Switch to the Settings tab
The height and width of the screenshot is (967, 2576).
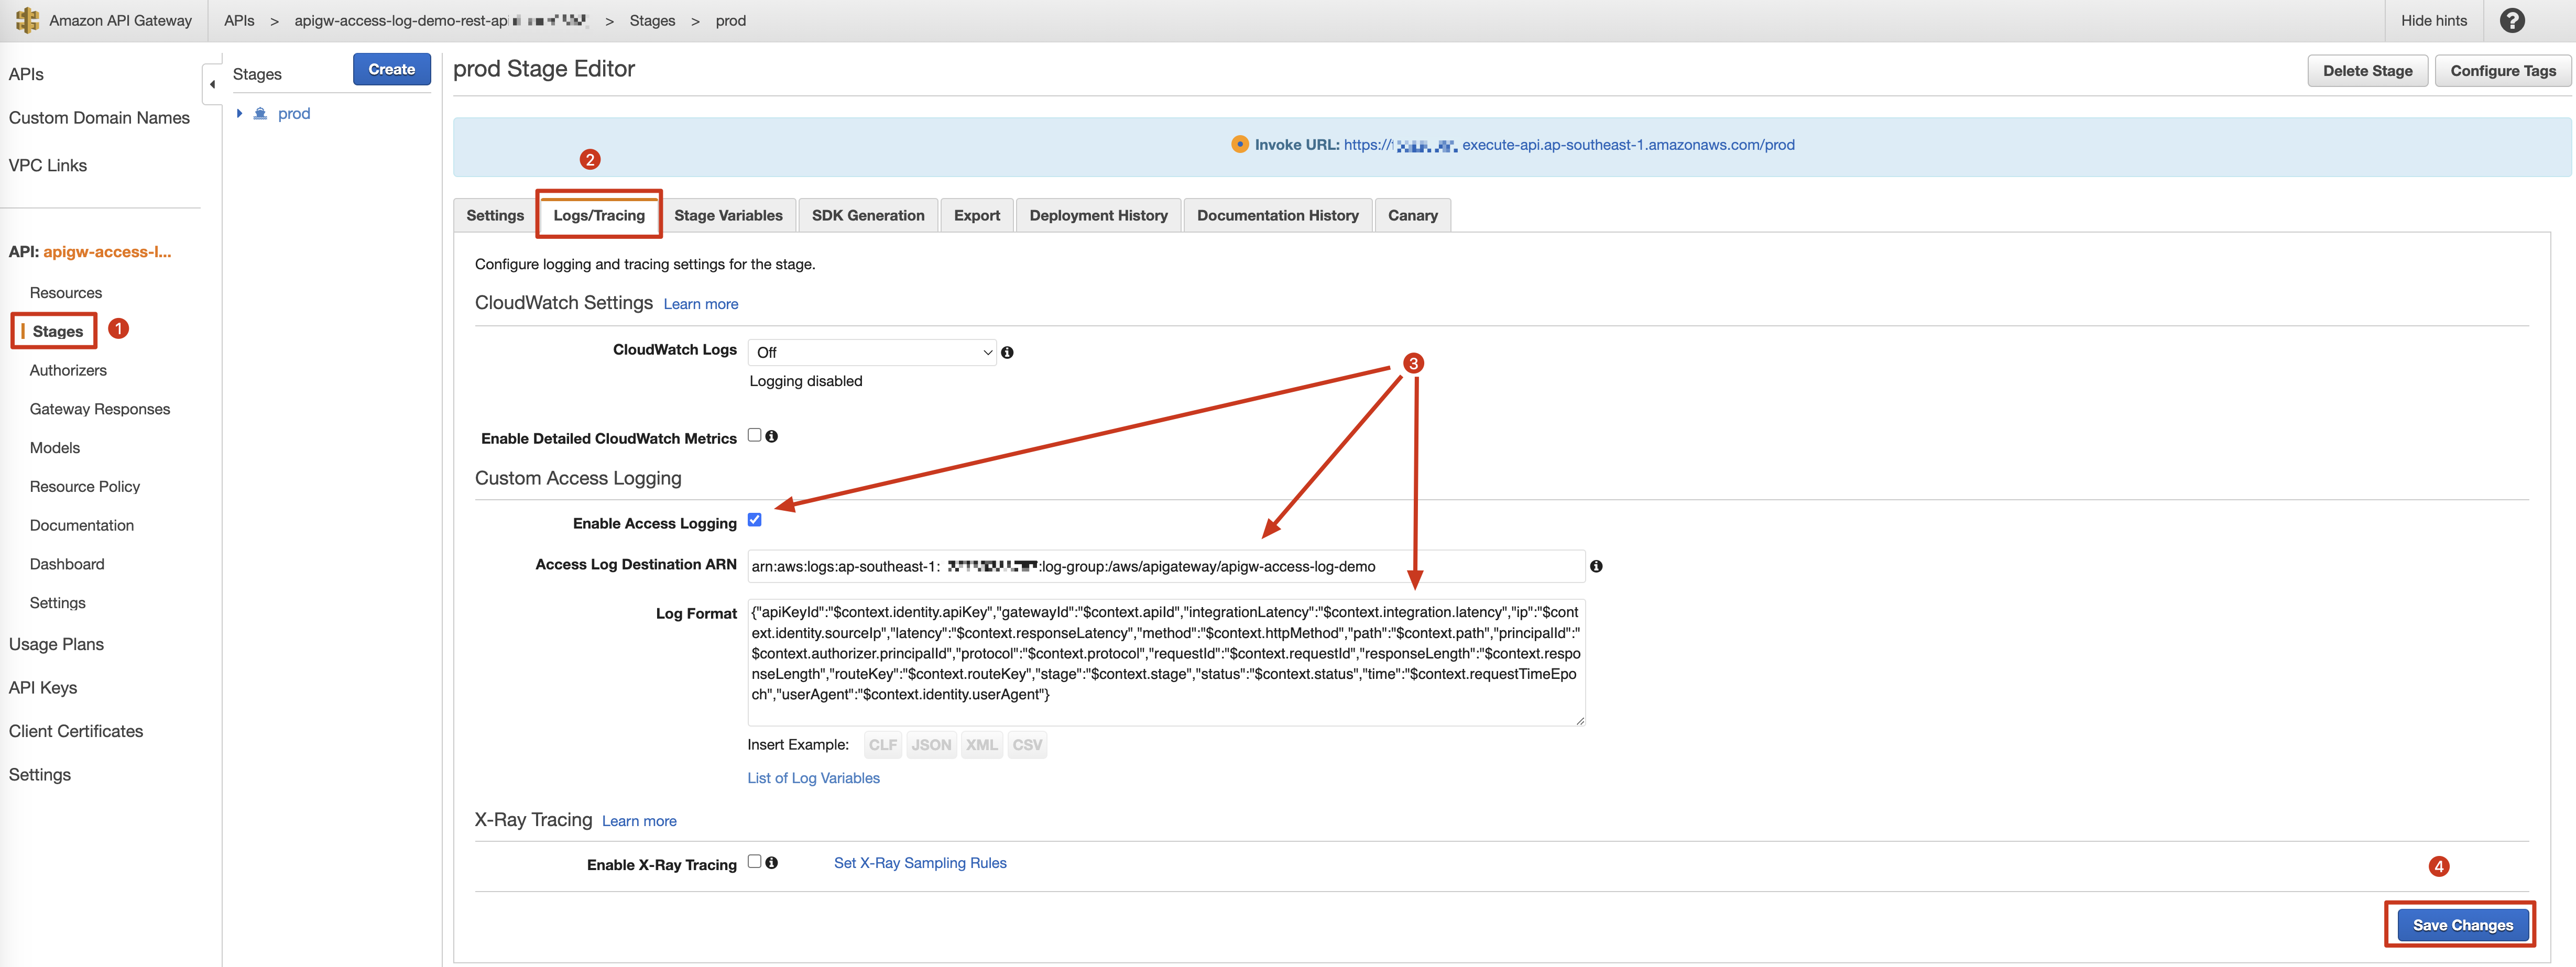(x=495, y=215)
